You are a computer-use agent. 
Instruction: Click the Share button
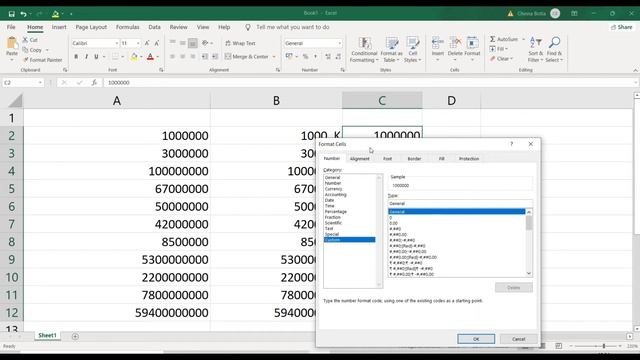tap(621, 27)
